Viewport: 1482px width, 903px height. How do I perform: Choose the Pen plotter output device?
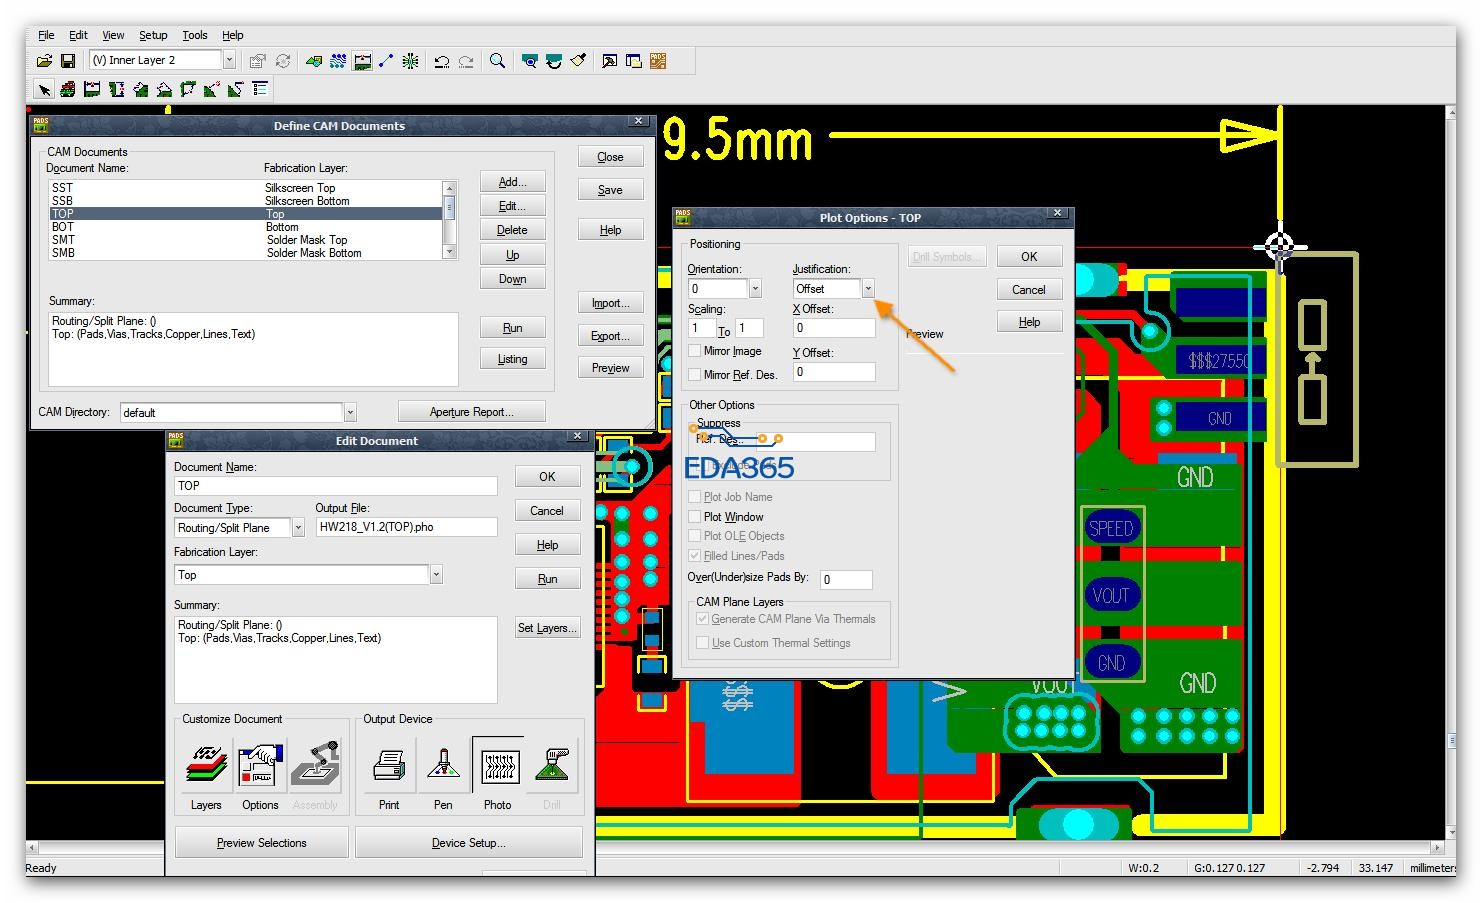coord(443,766)
